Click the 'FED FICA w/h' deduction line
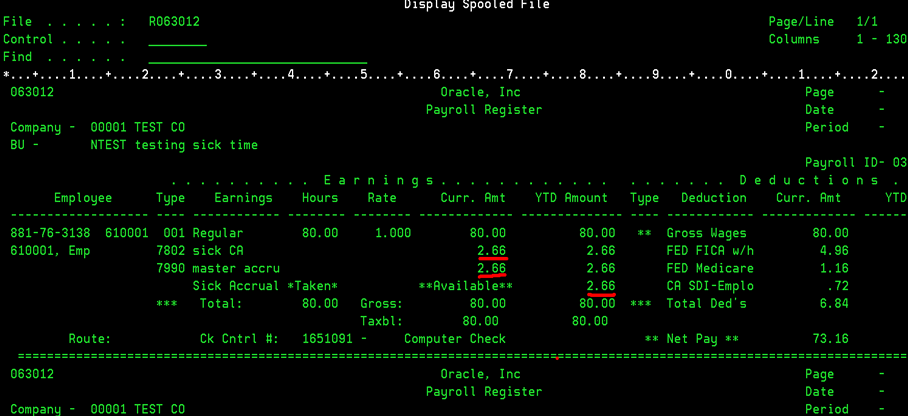This screenshot has height=416, width=908. click(710, 251)
